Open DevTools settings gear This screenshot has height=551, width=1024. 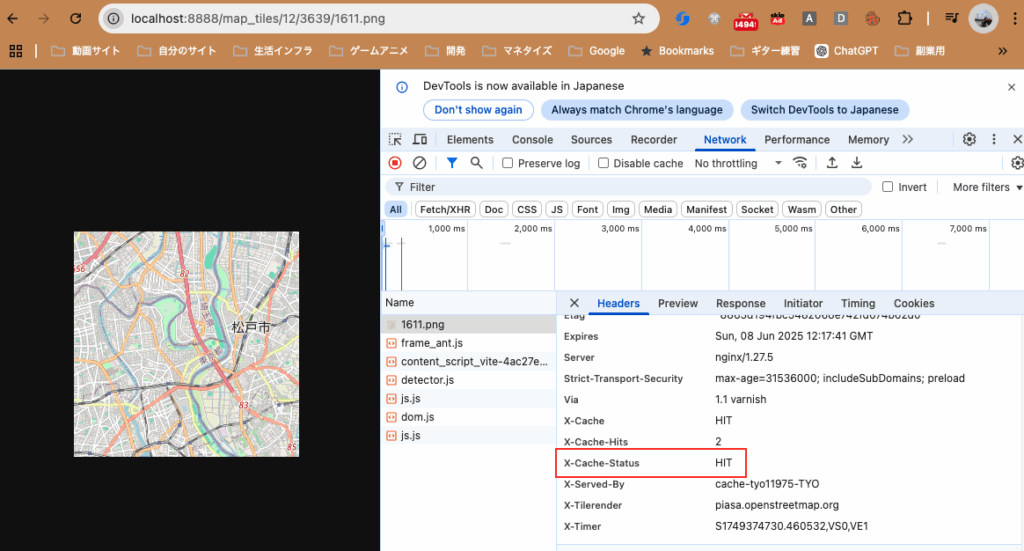pyautogui.click(x=969, y=140)
